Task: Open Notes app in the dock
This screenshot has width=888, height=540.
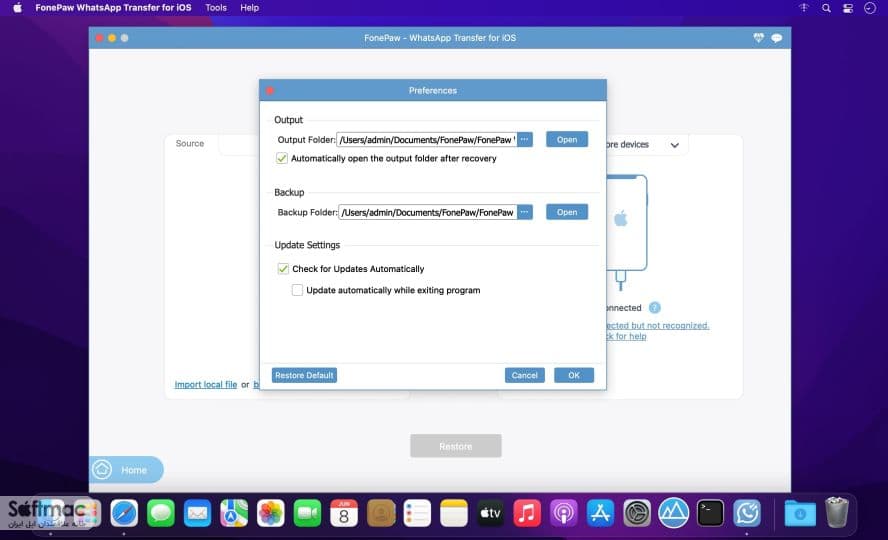Action: click(x=454, y=513)
